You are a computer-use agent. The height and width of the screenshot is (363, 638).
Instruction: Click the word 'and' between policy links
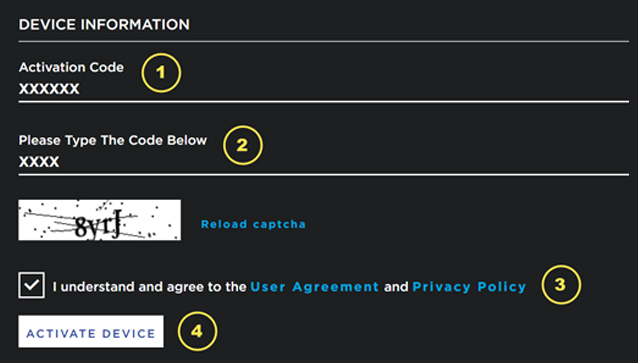pos(395,287)
